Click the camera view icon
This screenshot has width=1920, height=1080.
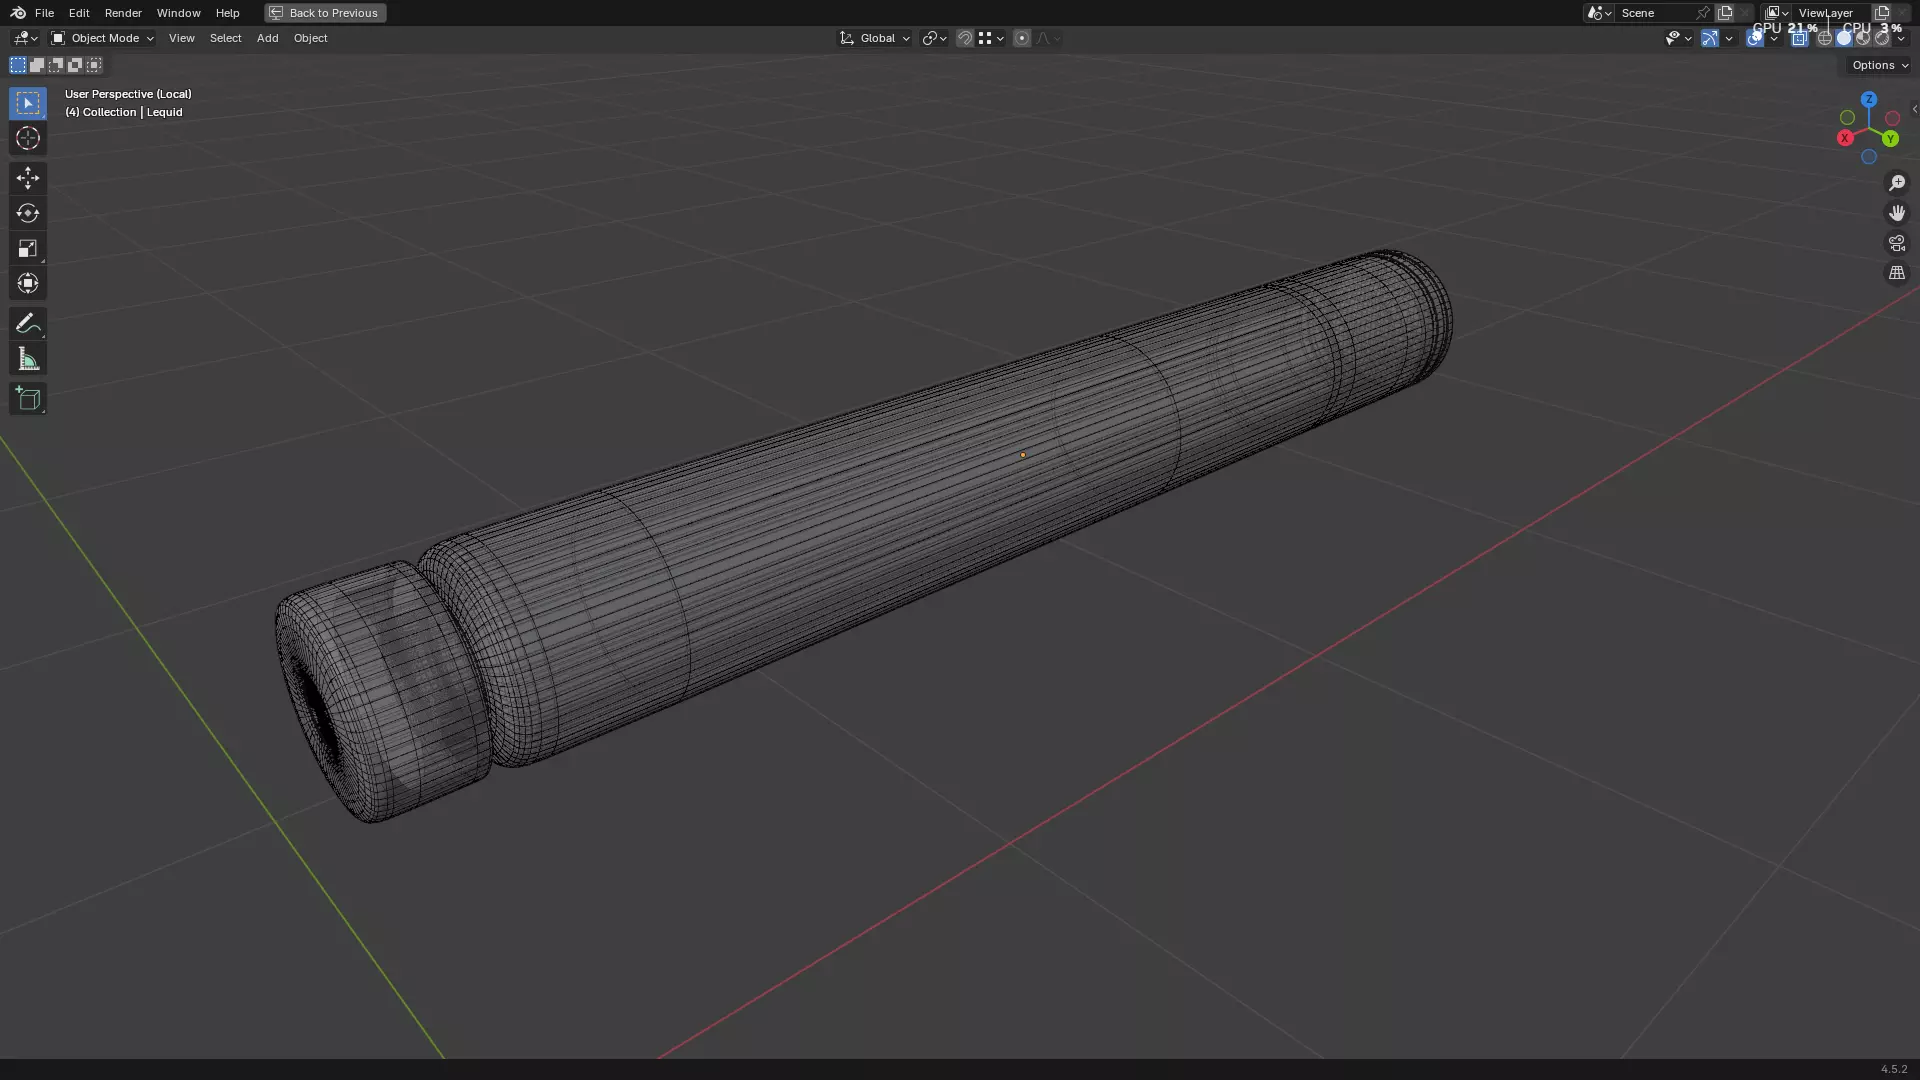tap(1897, 243)
